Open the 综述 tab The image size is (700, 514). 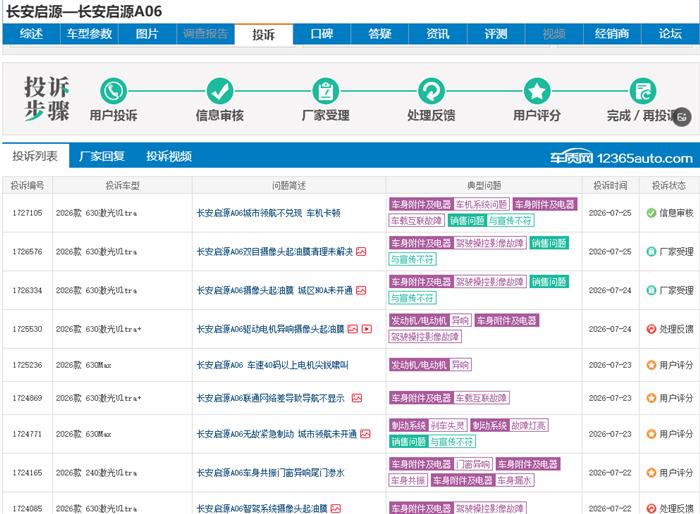tap(31, 34)
